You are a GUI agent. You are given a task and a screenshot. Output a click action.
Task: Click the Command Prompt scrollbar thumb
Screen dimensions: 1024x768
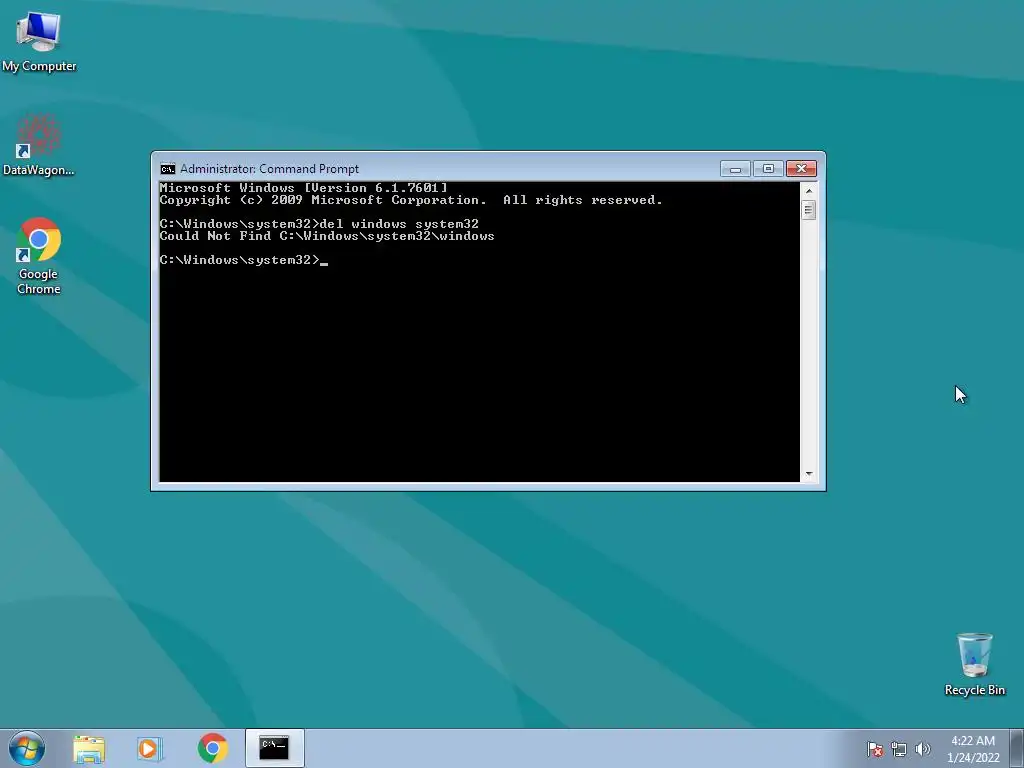click(x=808, y=210)
